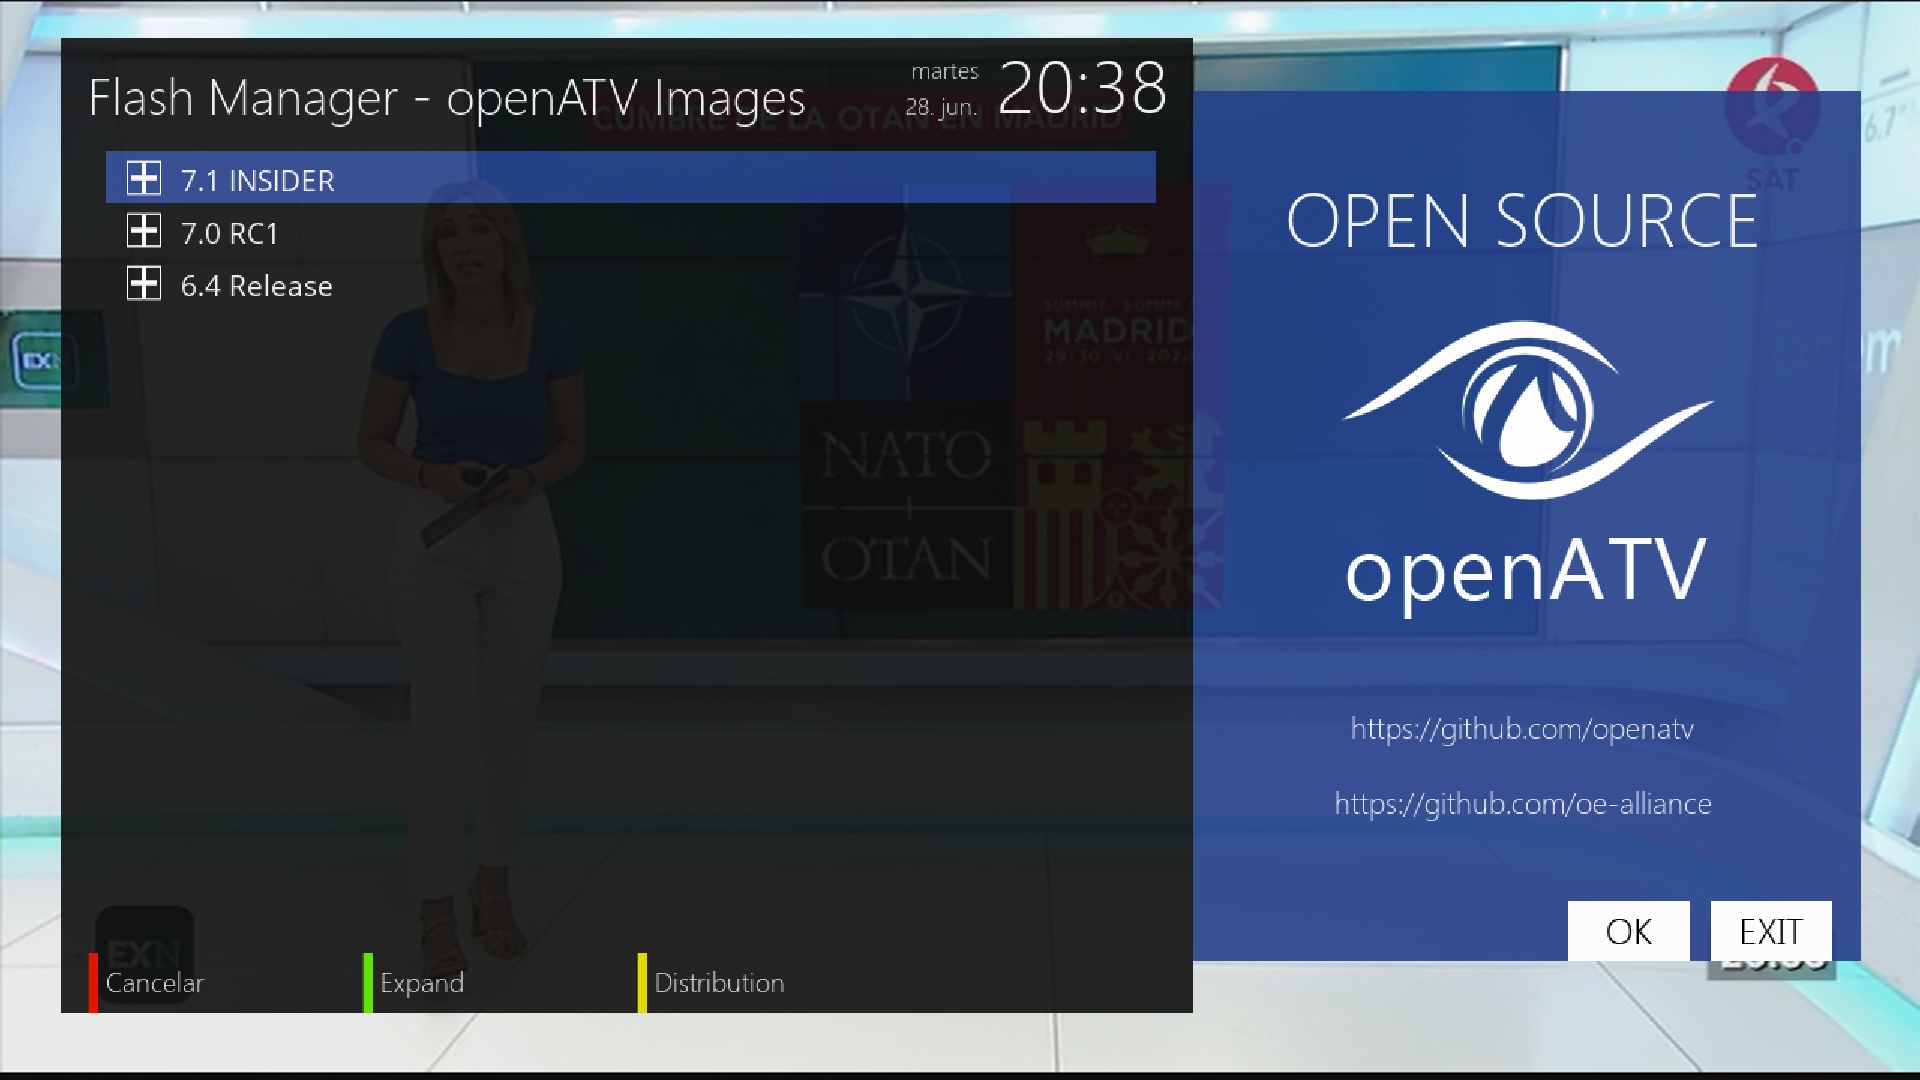Image resolution: width=1920 pixels, height=1080 pixels.
Task: Open the github.com/openatv link
Action: click(1521, 729)
